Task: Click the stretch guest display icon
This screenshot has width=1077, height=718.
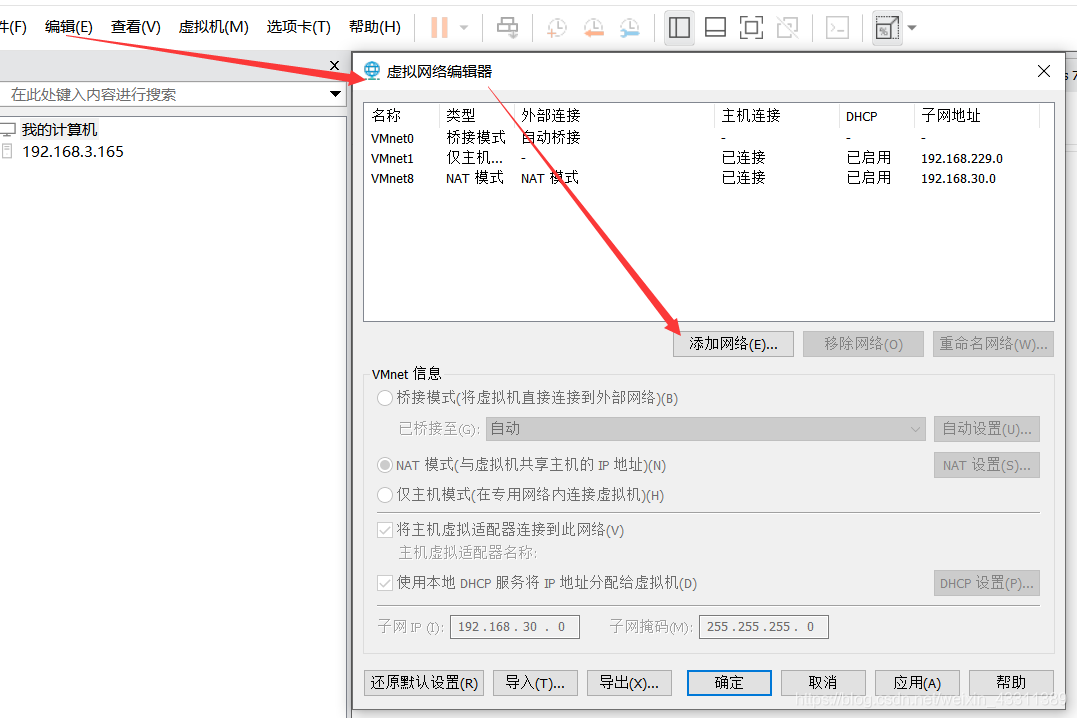Action: click(x=887, y=27)
